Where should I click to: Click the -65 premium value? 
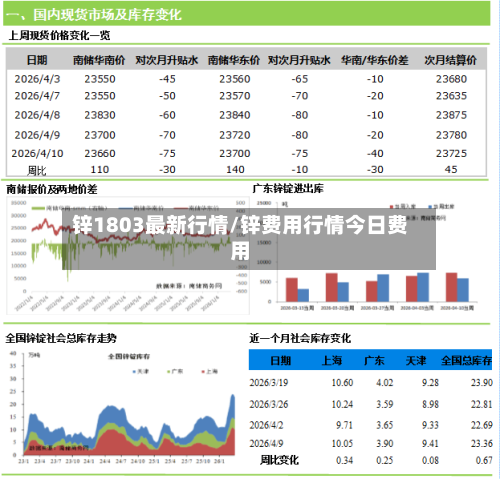[300, 79]
